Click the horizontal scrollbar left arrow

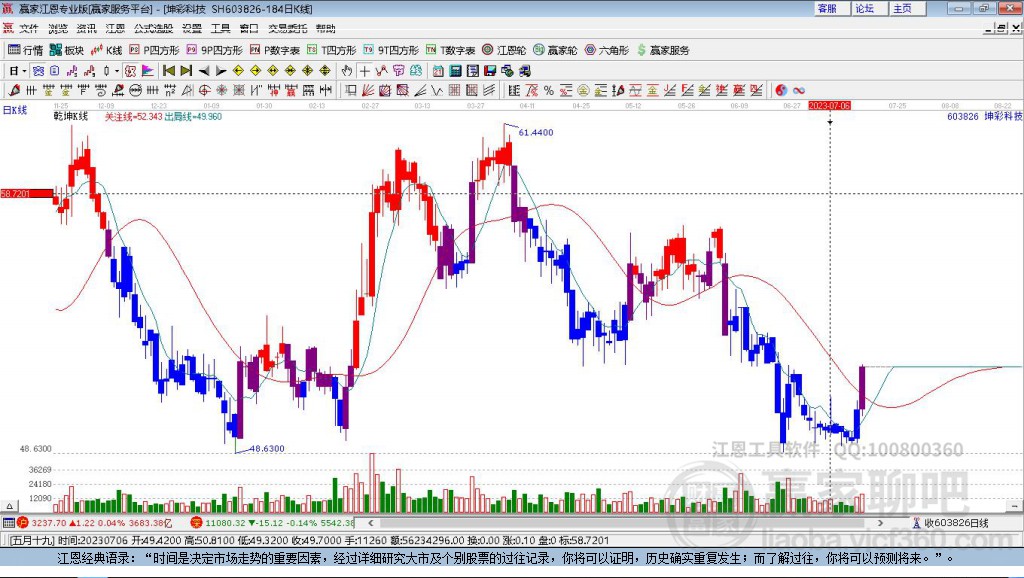pos(371,523)
